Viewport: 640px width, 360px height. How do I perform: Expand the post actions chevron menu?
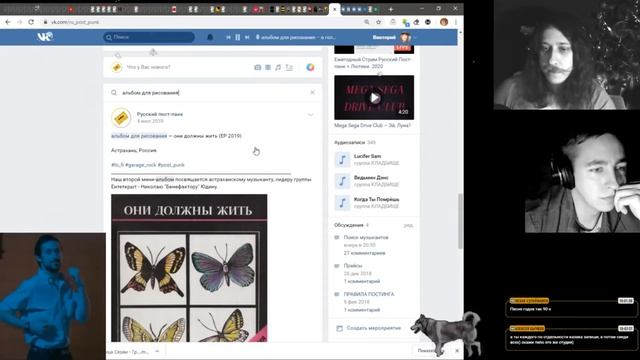pyautogui.click(x=311, y=115)
